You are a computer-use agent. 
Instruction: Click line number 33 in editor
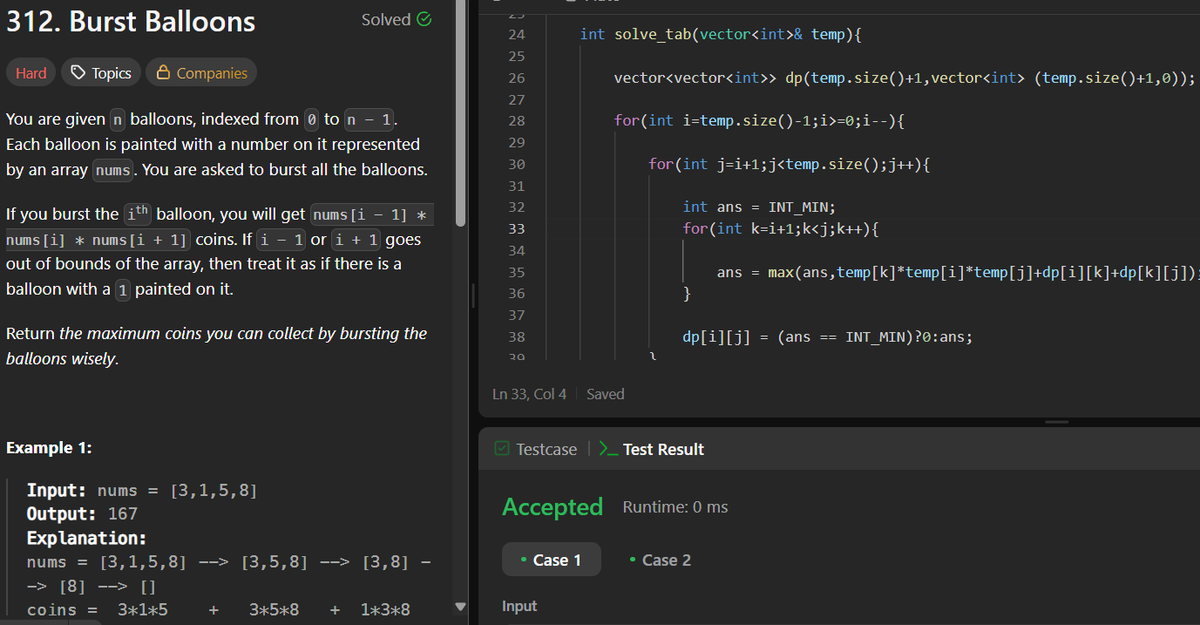tap(517, 229)
